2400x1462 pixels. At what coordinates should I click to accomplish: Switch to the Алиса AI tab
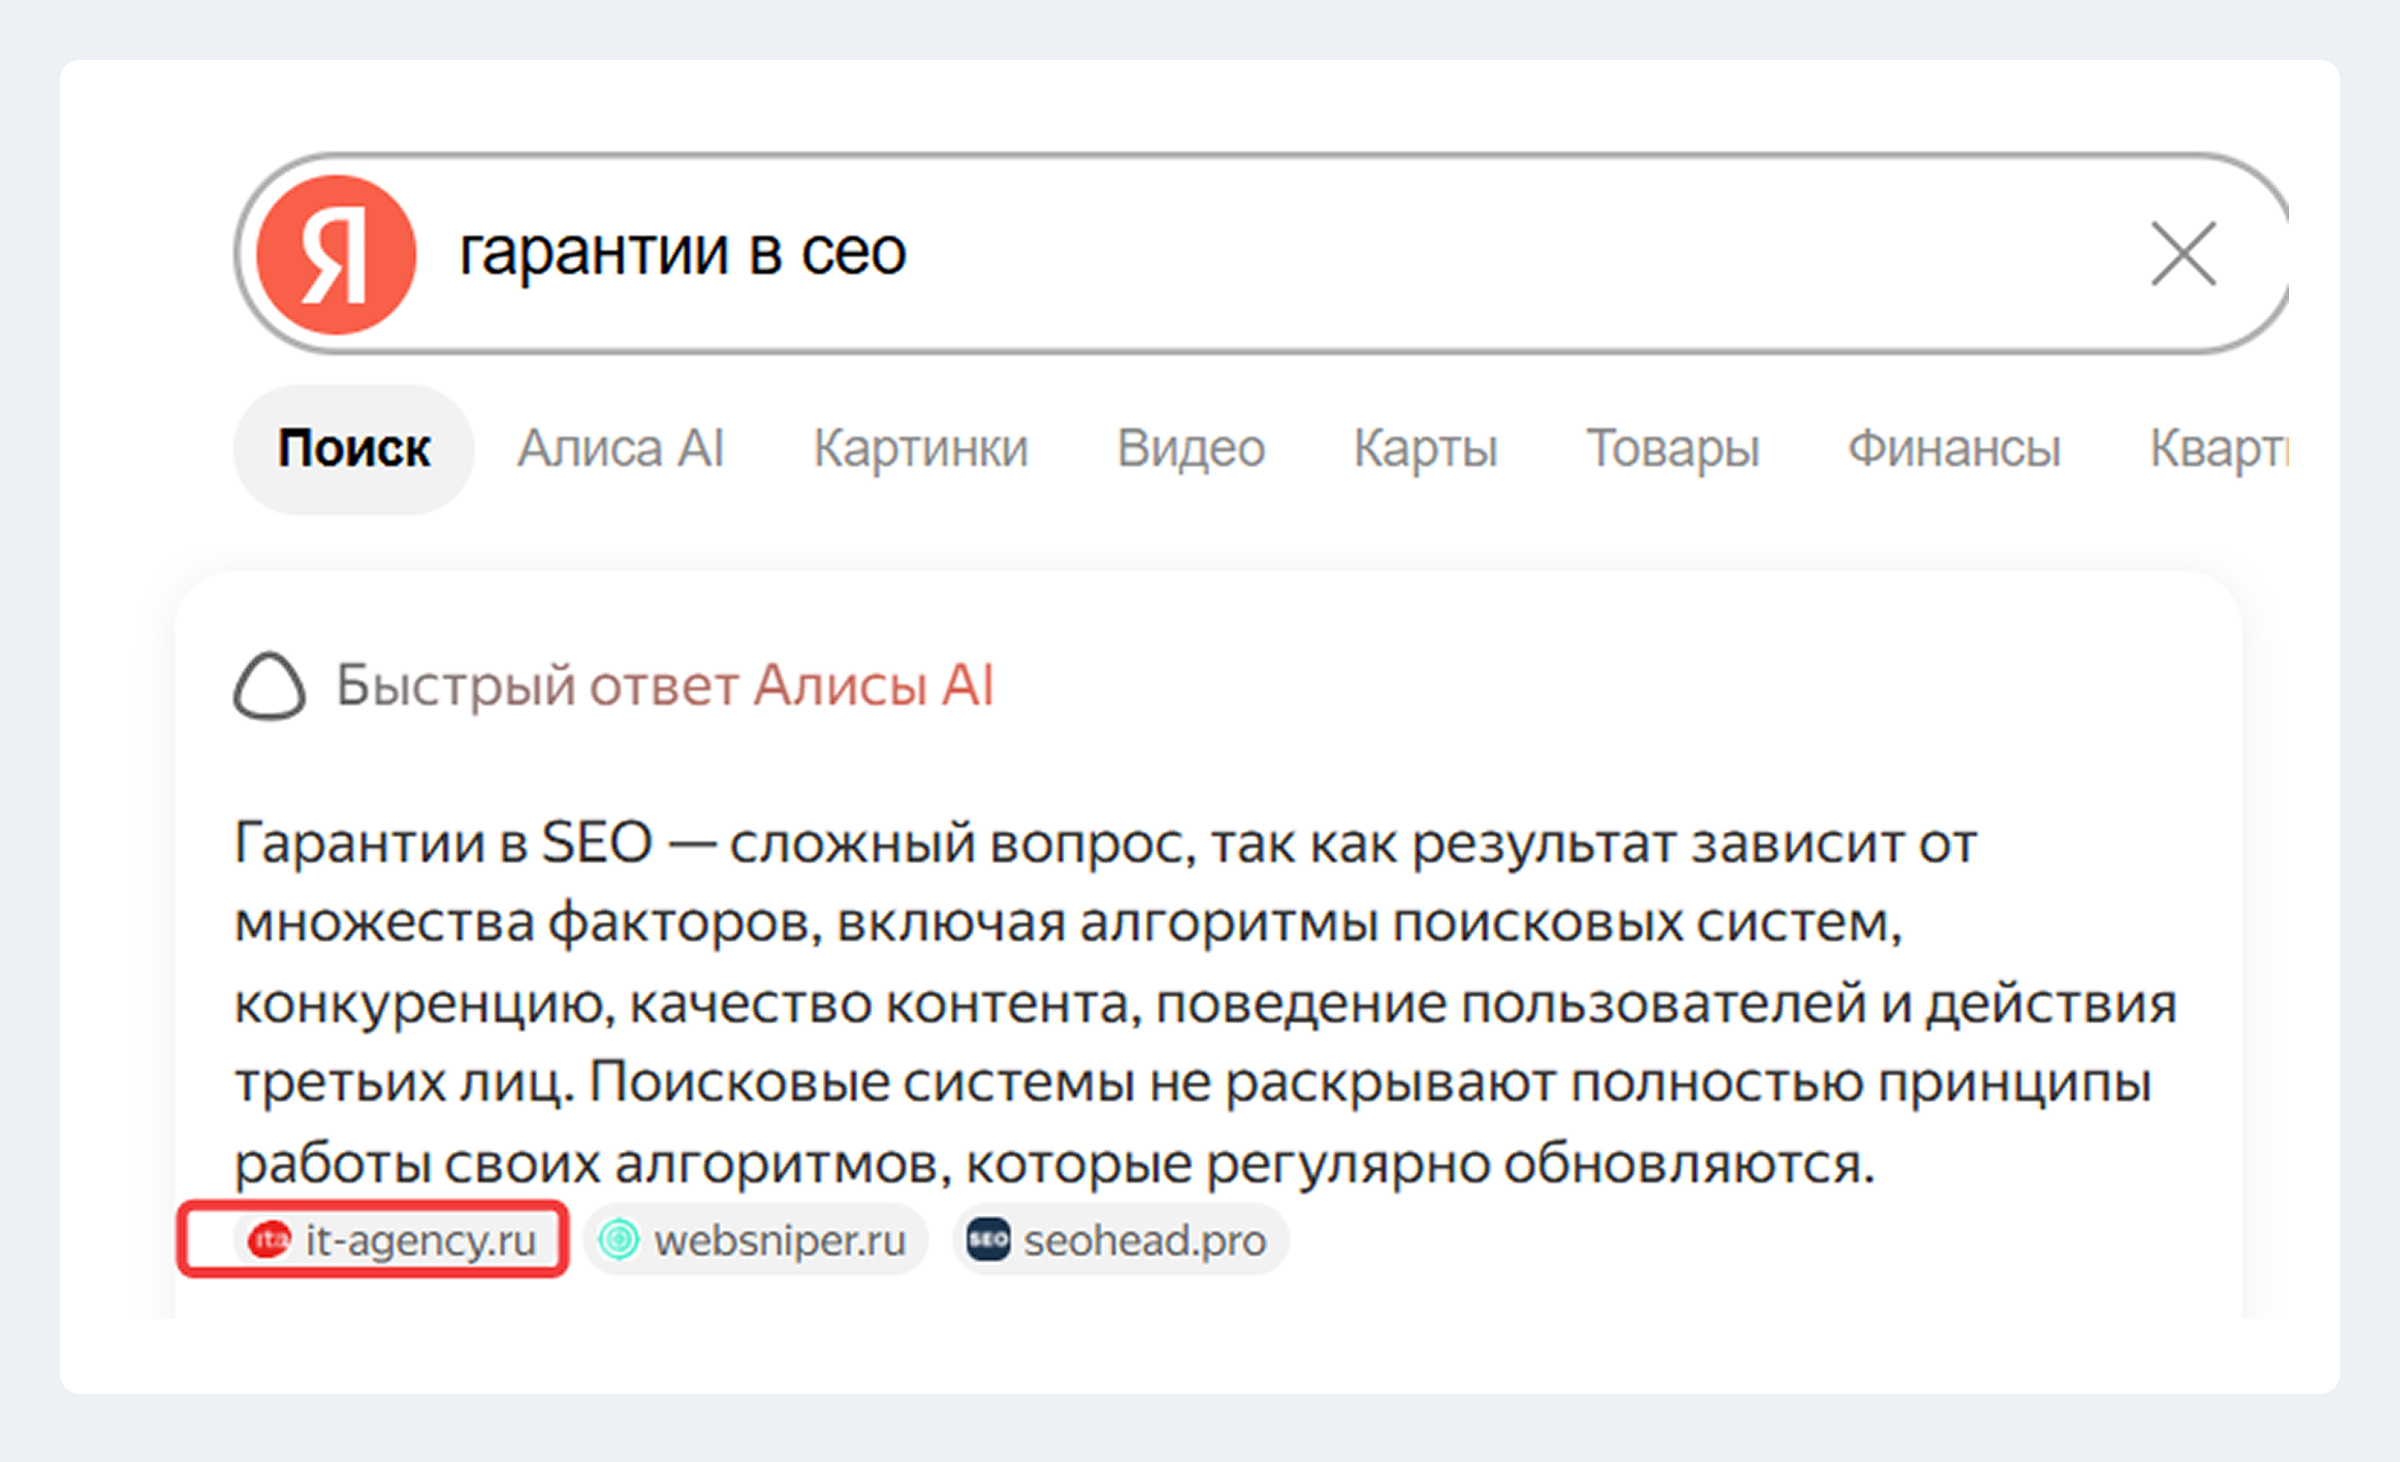point(620,449)
